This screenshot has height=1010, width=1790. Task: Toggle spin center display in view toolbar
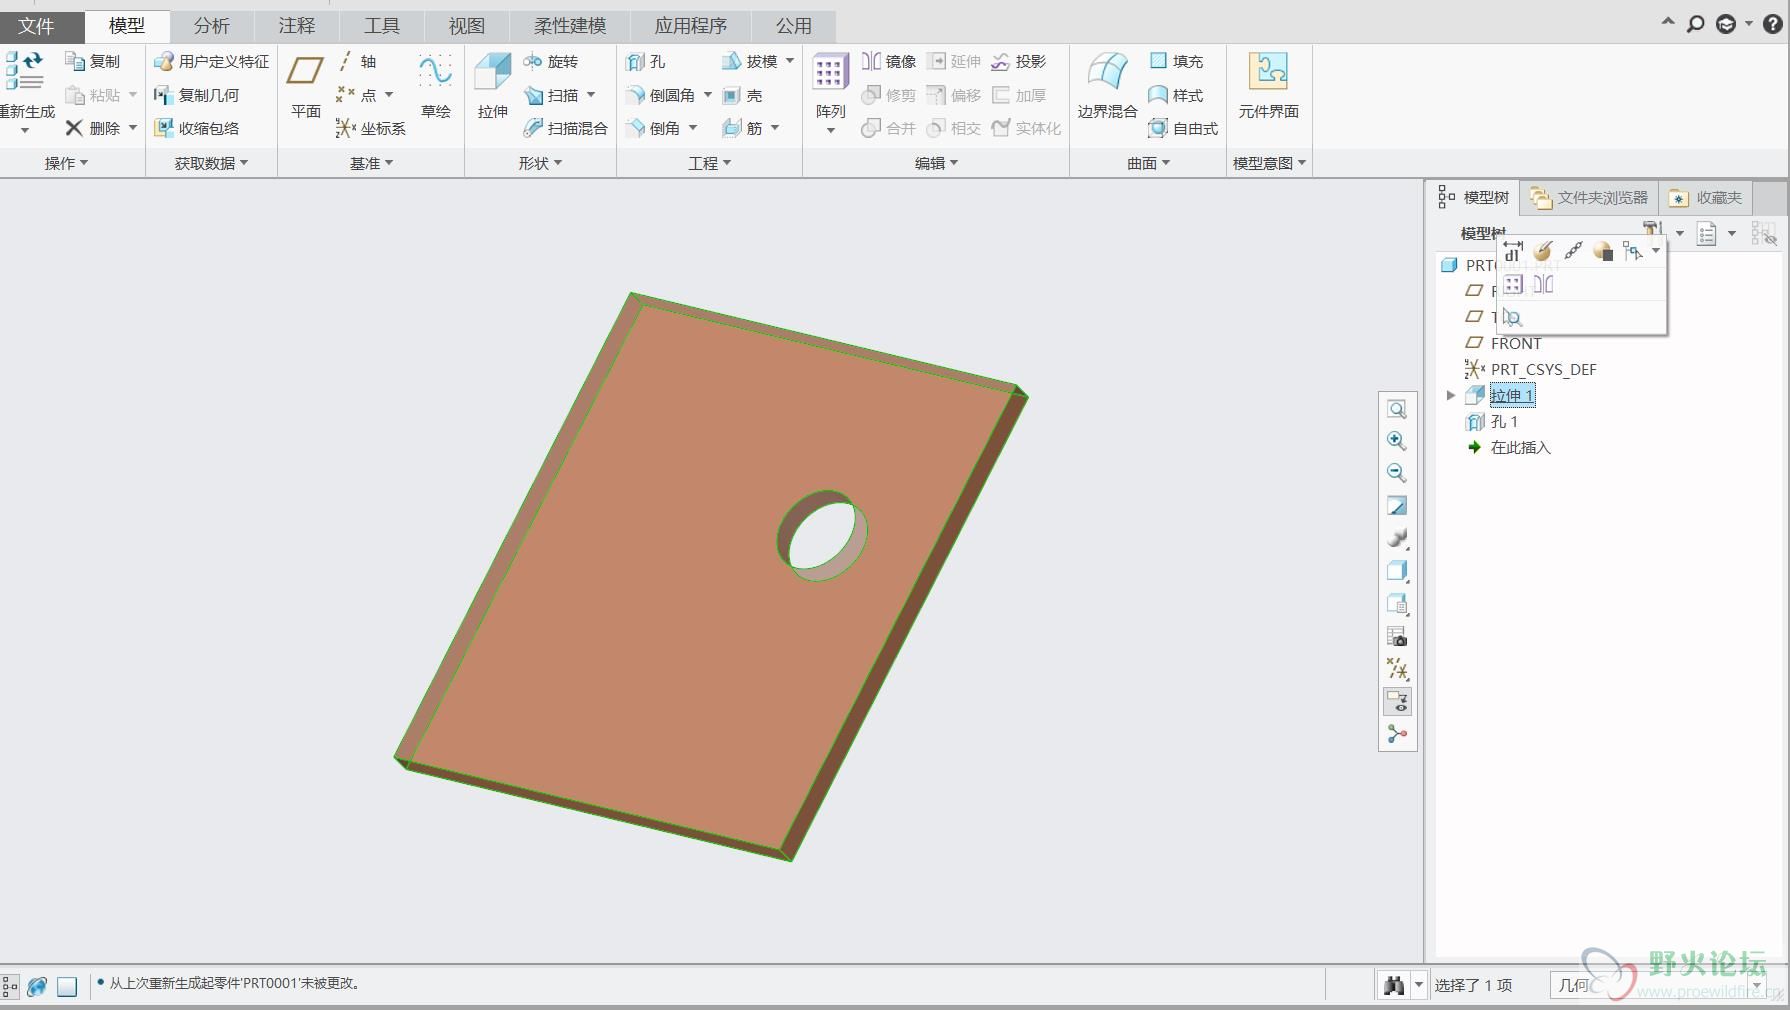1397,734
